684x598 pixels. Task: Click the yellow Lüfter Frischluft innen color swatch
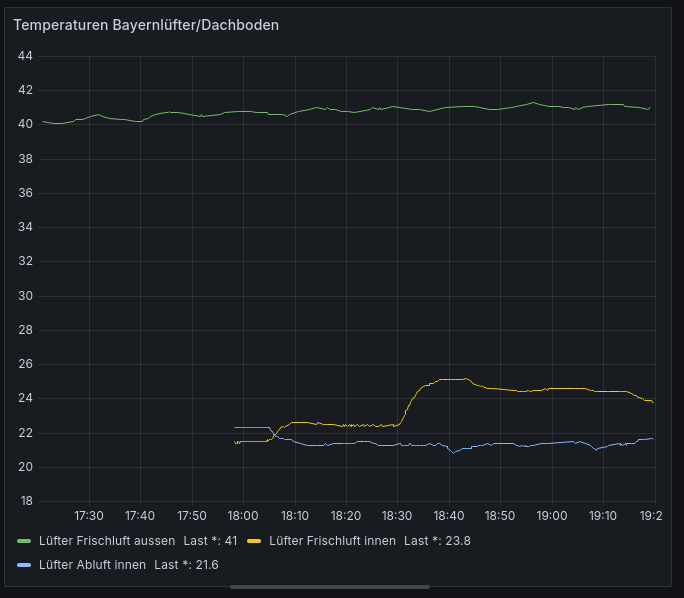254,541
